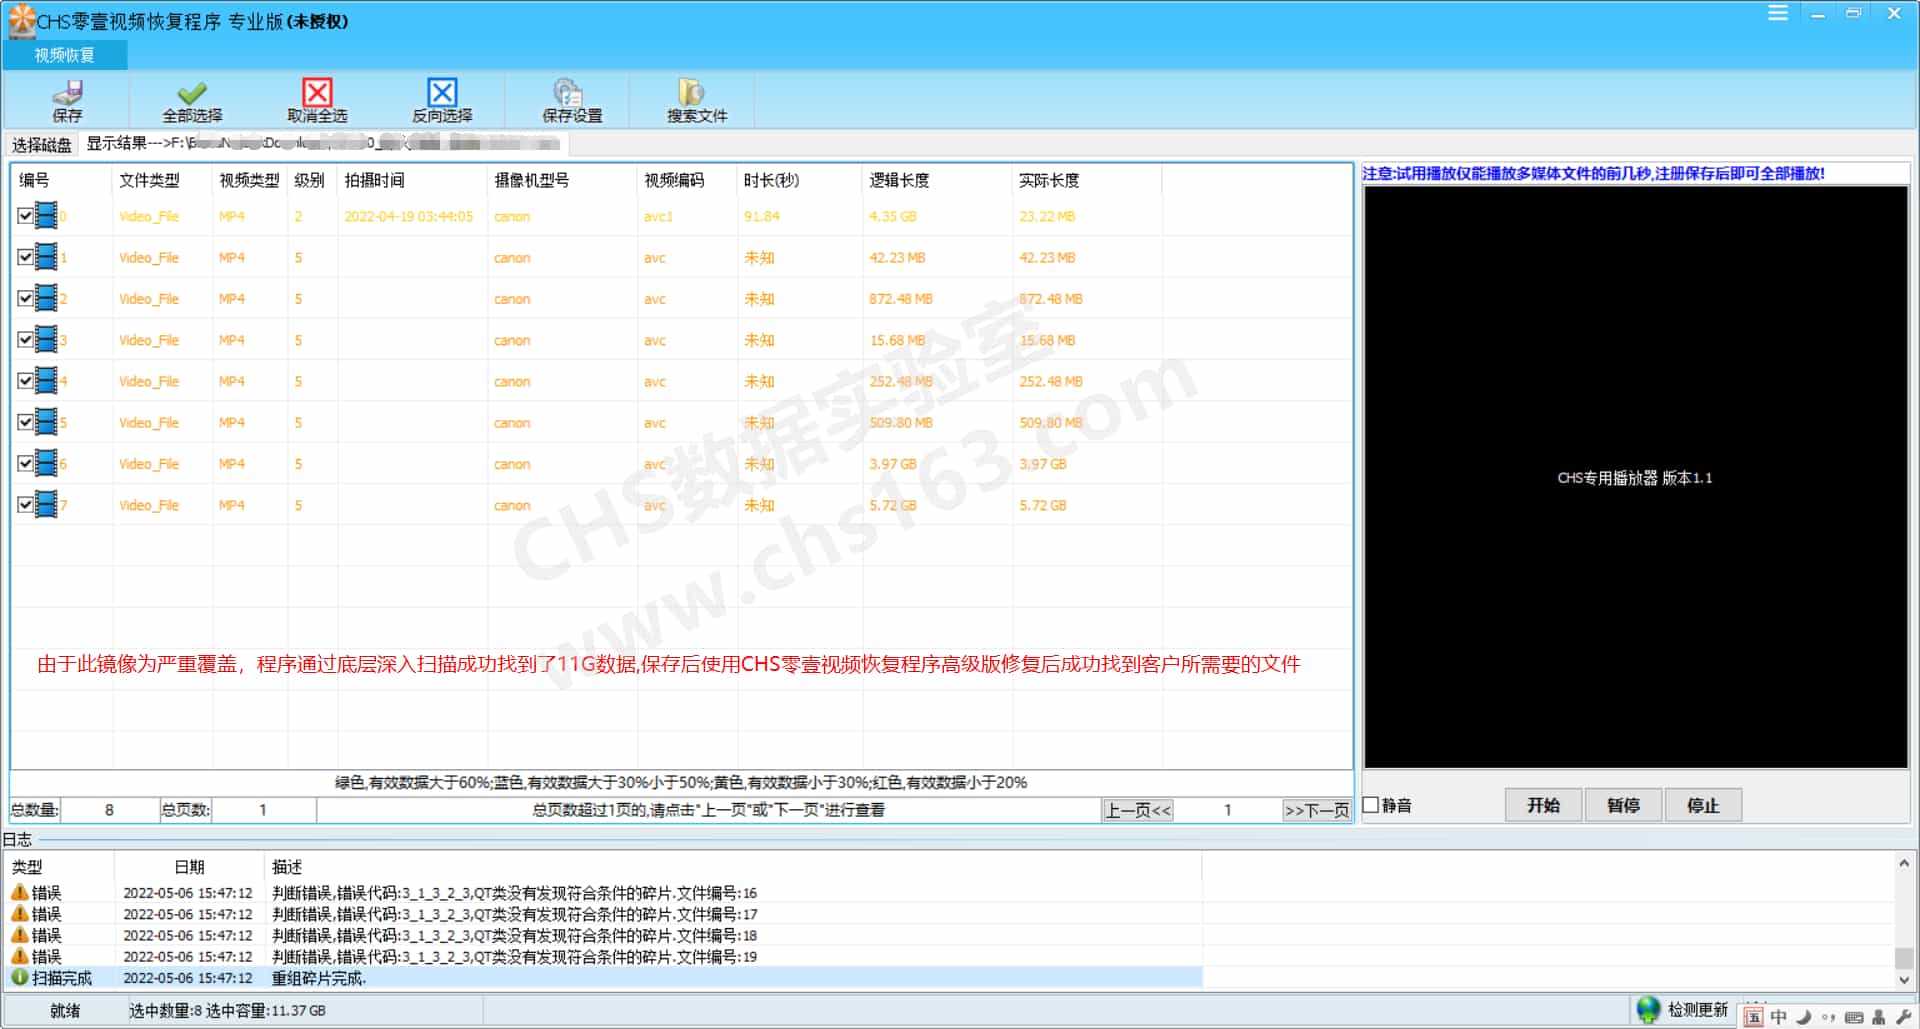Sort by 文件类型 column header

(x=161, y=180)
